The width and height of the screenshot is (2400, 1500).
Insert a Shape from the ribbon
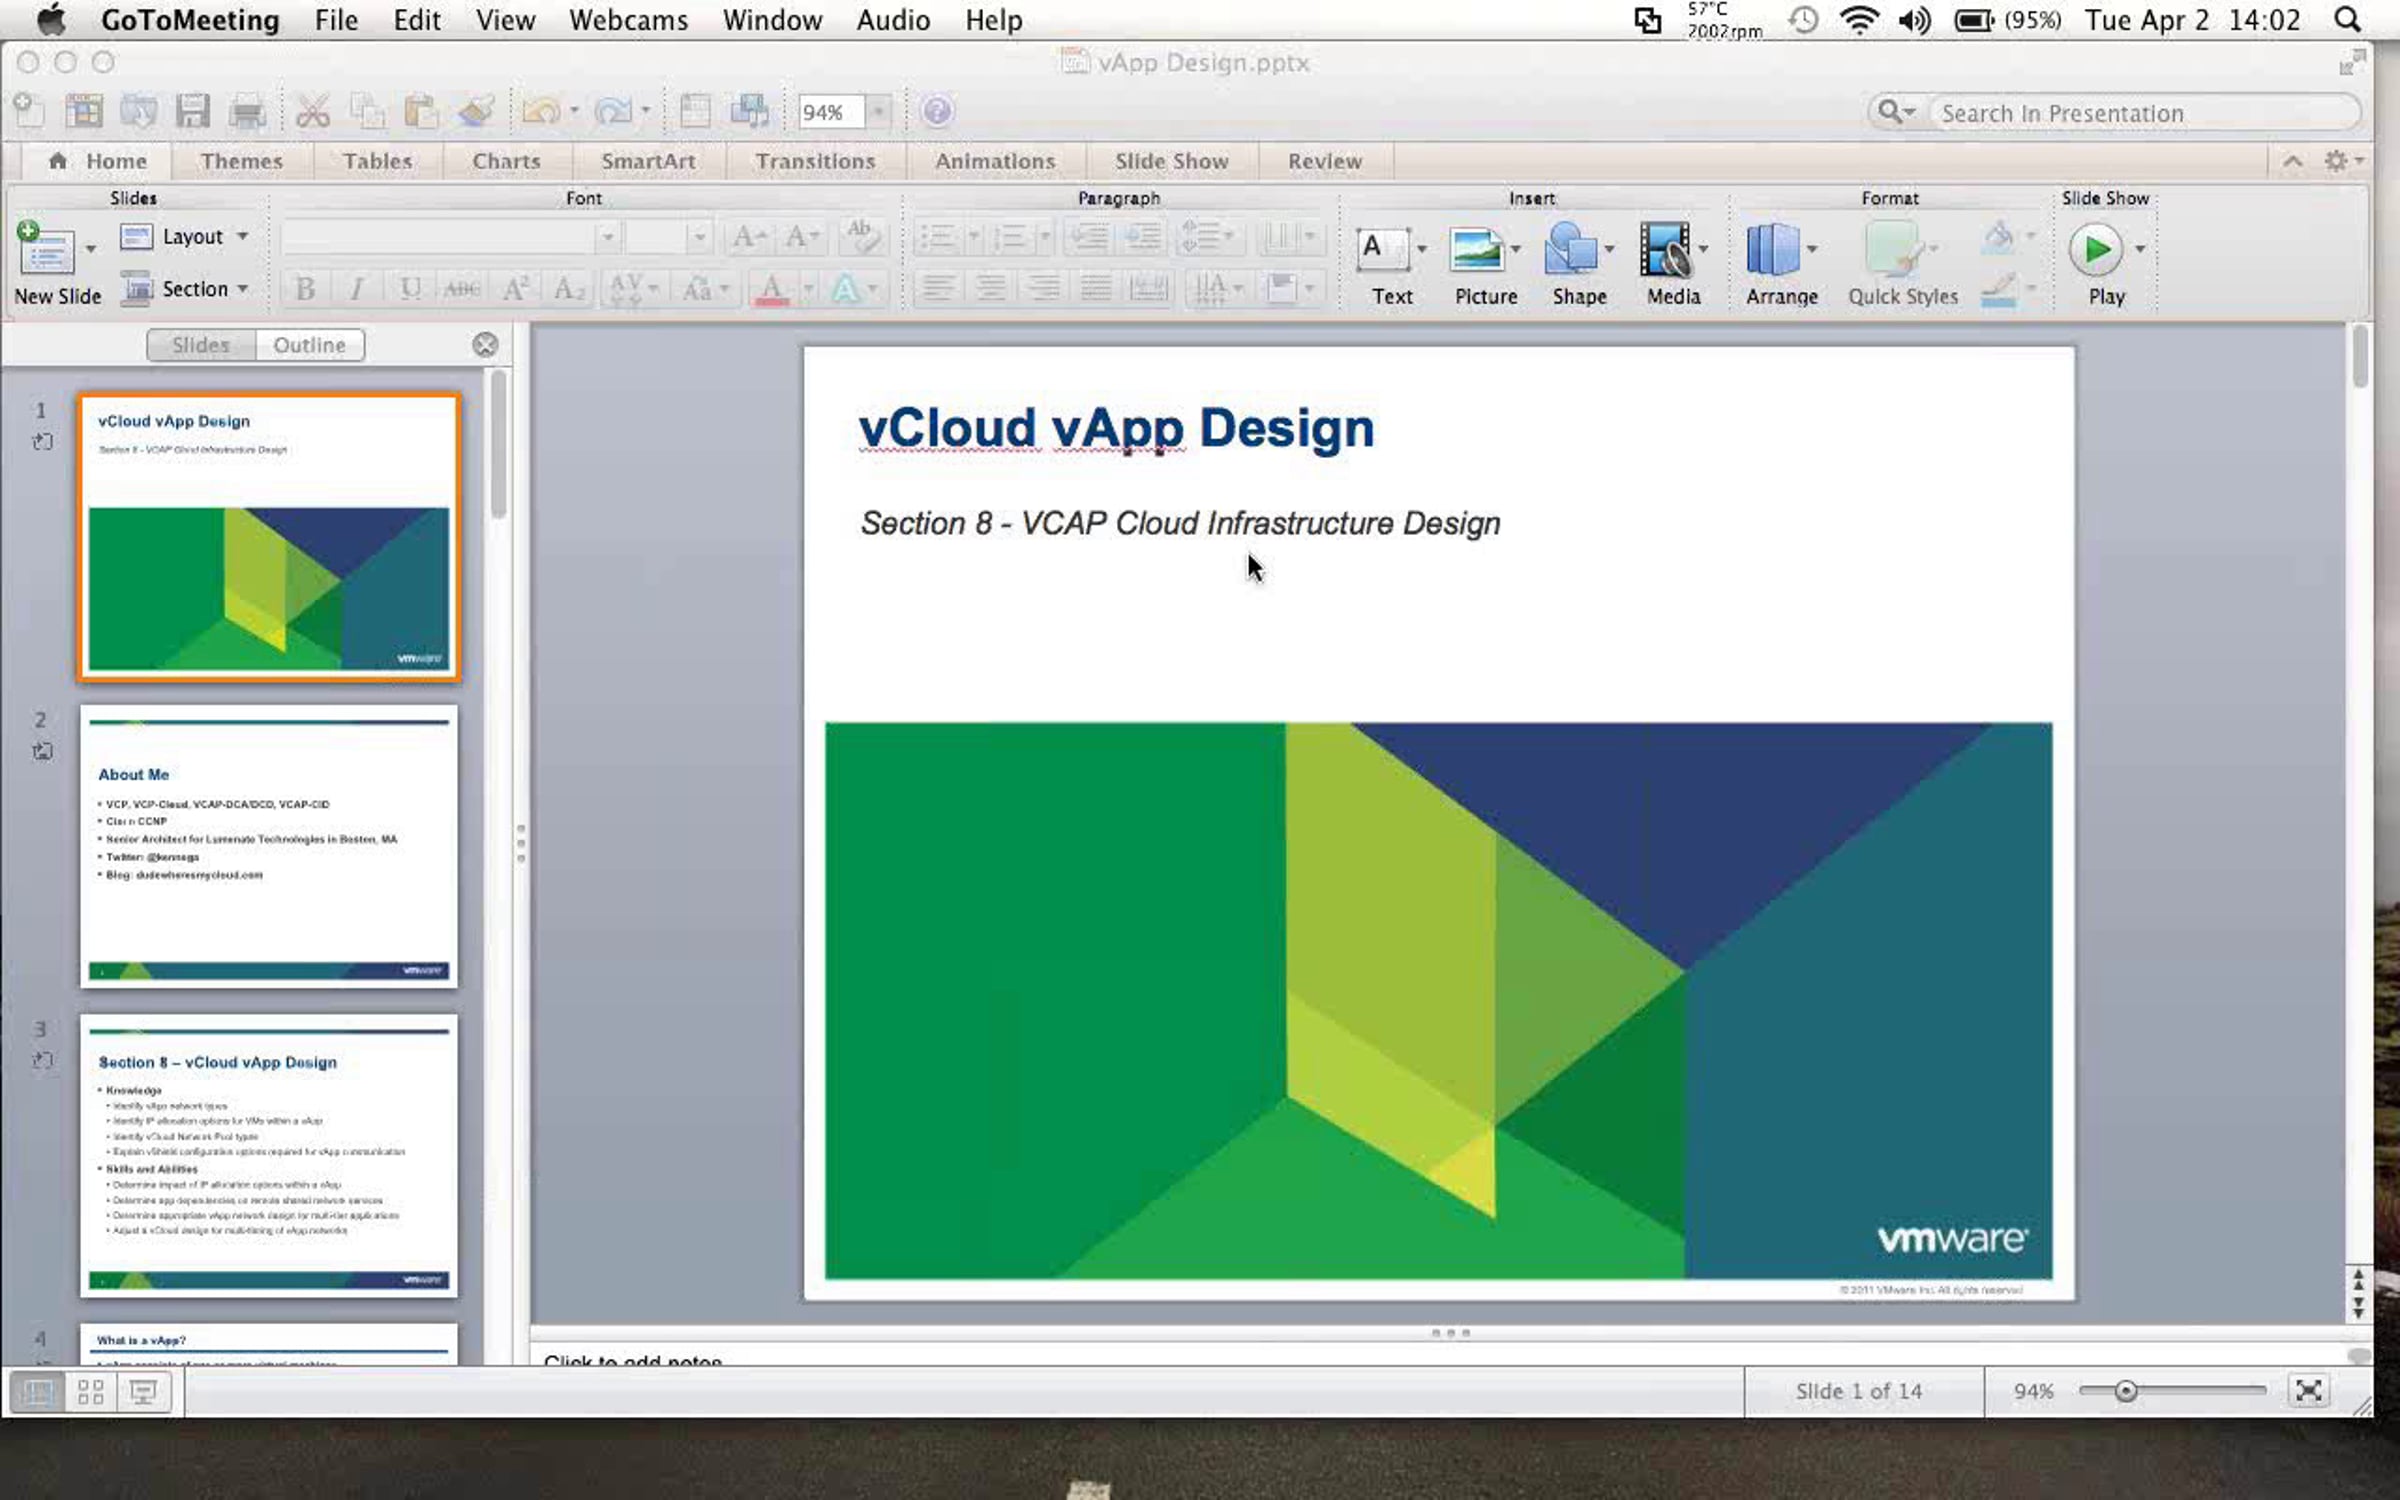1571,249
